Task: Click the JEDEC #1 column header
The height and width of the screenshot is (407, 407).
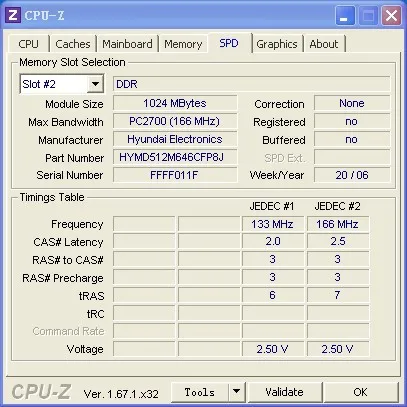Action: (x=272, y=206)
